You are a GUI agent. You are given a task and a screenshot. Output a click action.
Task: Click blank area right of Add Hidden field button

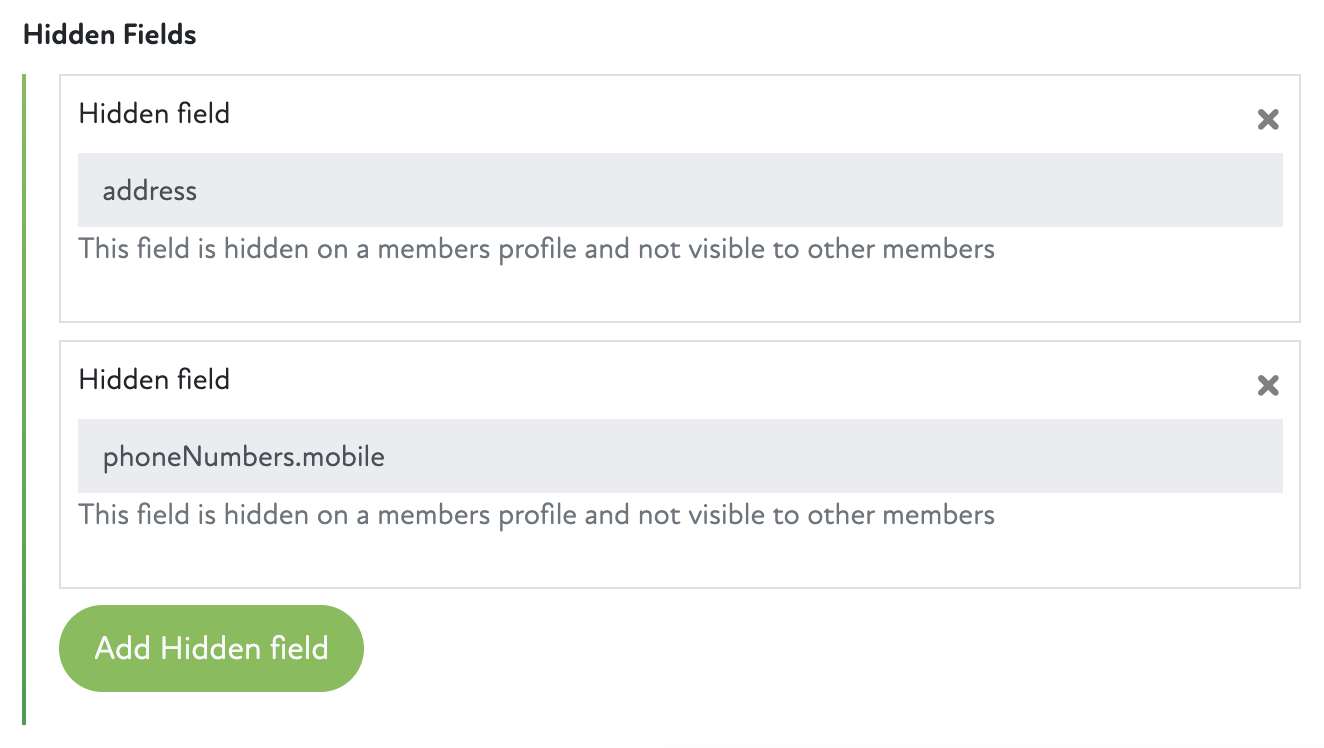click(x=800, y=648)
